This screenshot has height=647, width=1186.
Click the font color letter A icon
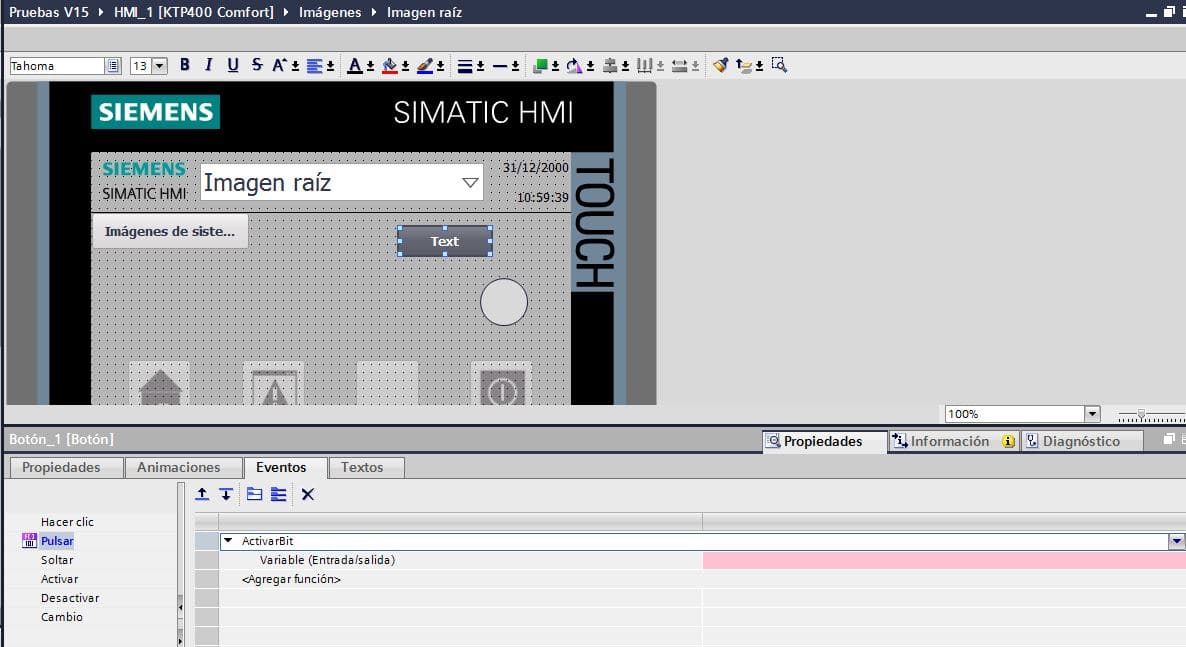tap(355, 66)
